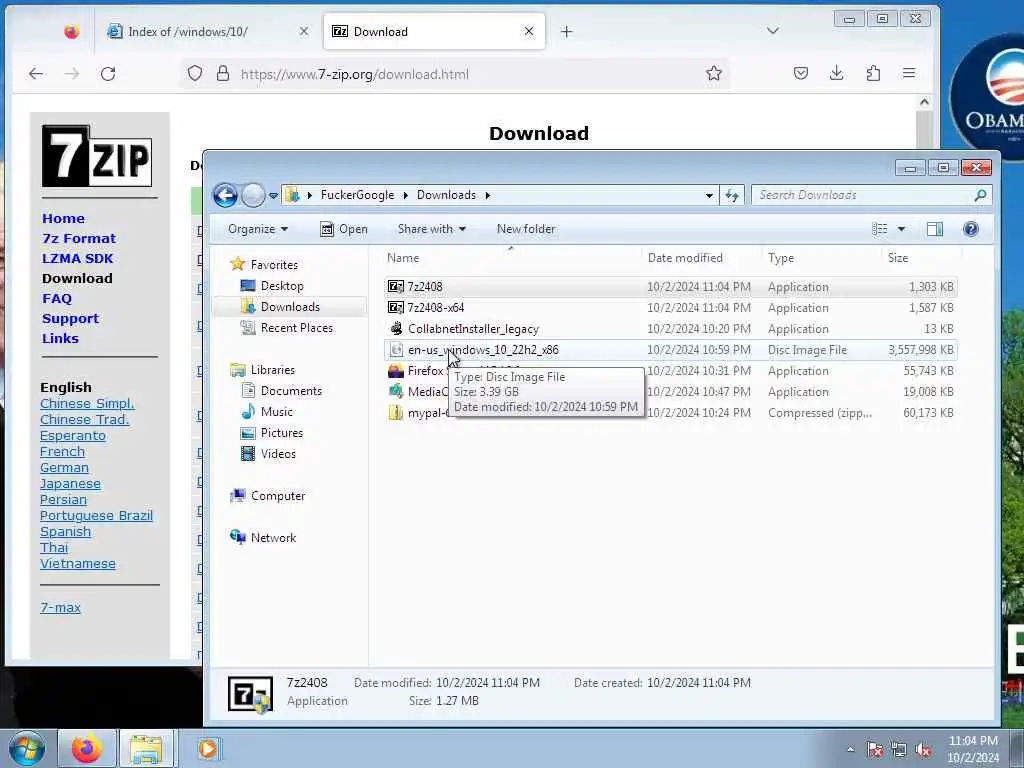Sort by Size column header
1024x768 pixels.
pyautogui.click(x=921, y=258)
